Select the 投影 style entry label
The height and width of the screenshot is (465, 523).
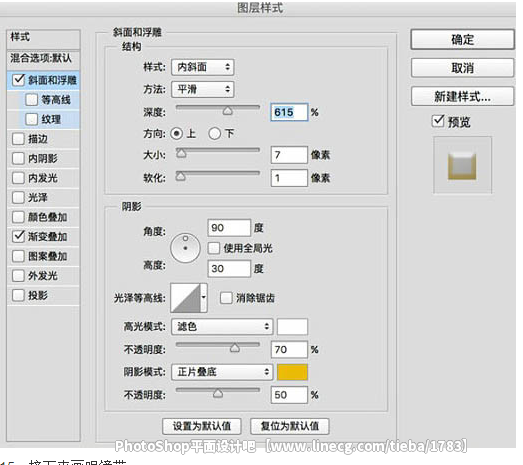[38, 295]
